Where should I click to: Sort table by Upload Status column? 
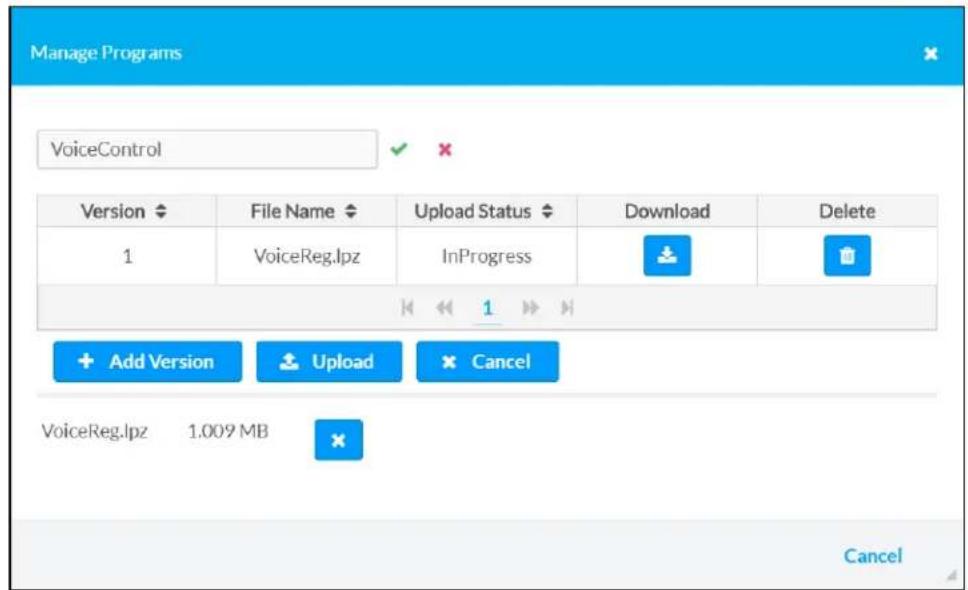tap(486, 211)
